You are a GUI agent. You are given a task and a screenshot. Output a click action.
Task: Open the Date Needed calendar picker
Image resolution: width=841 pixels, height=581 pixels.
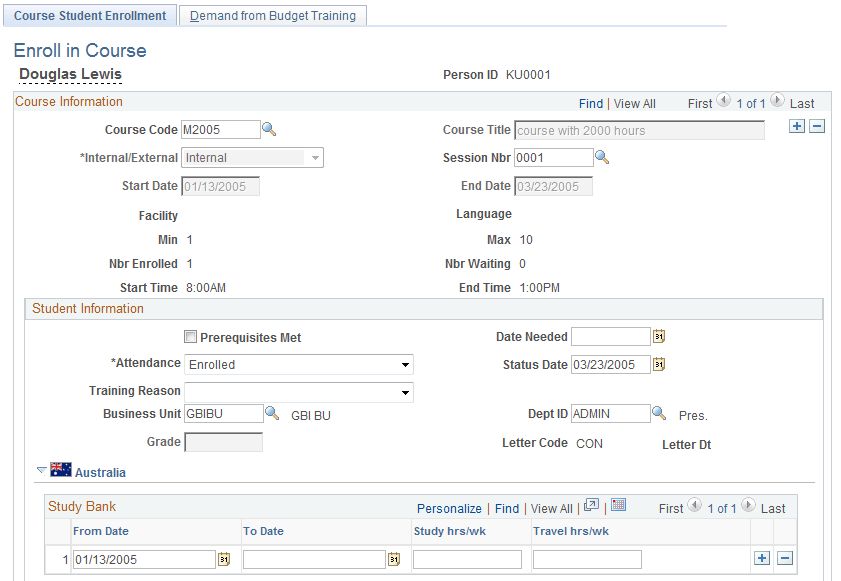(x=658, y=336)
